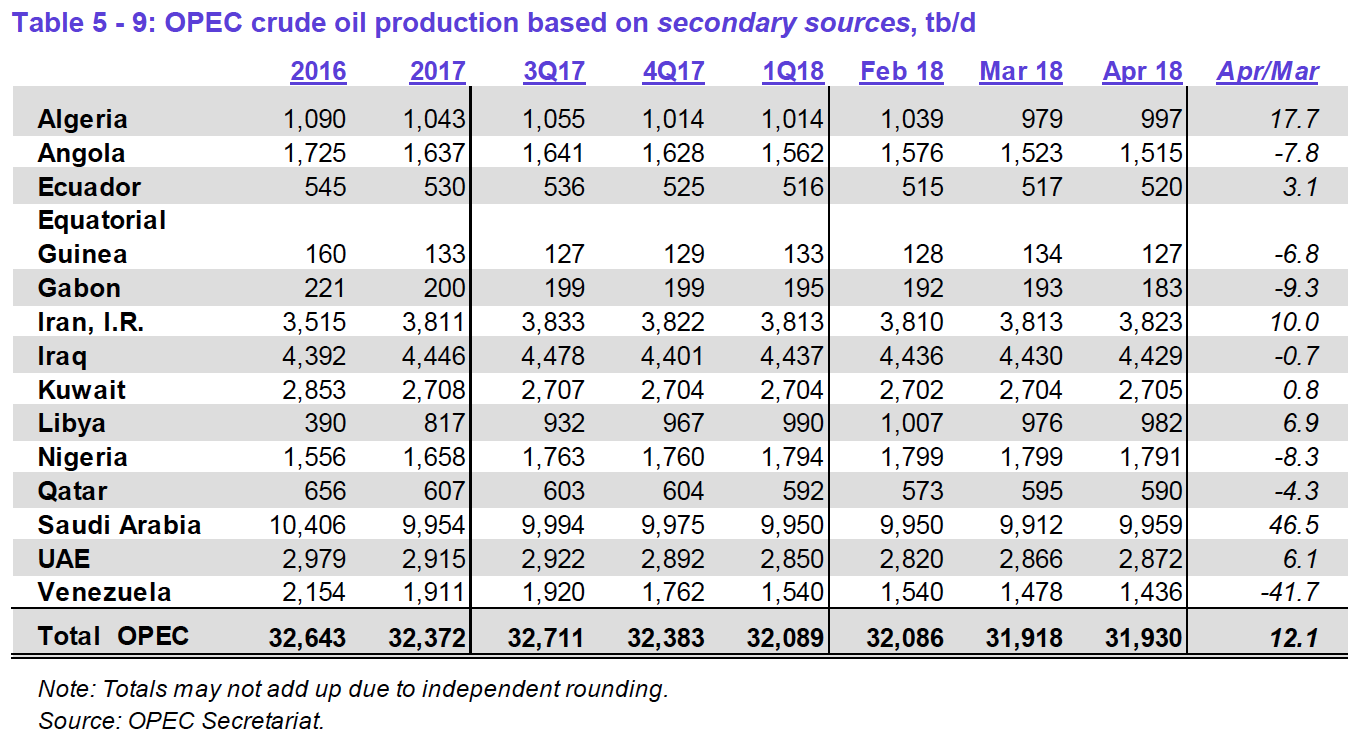Click the 2016 column header
The width and height of the screenshot is (1364, 745).
(x=318, y=71)
